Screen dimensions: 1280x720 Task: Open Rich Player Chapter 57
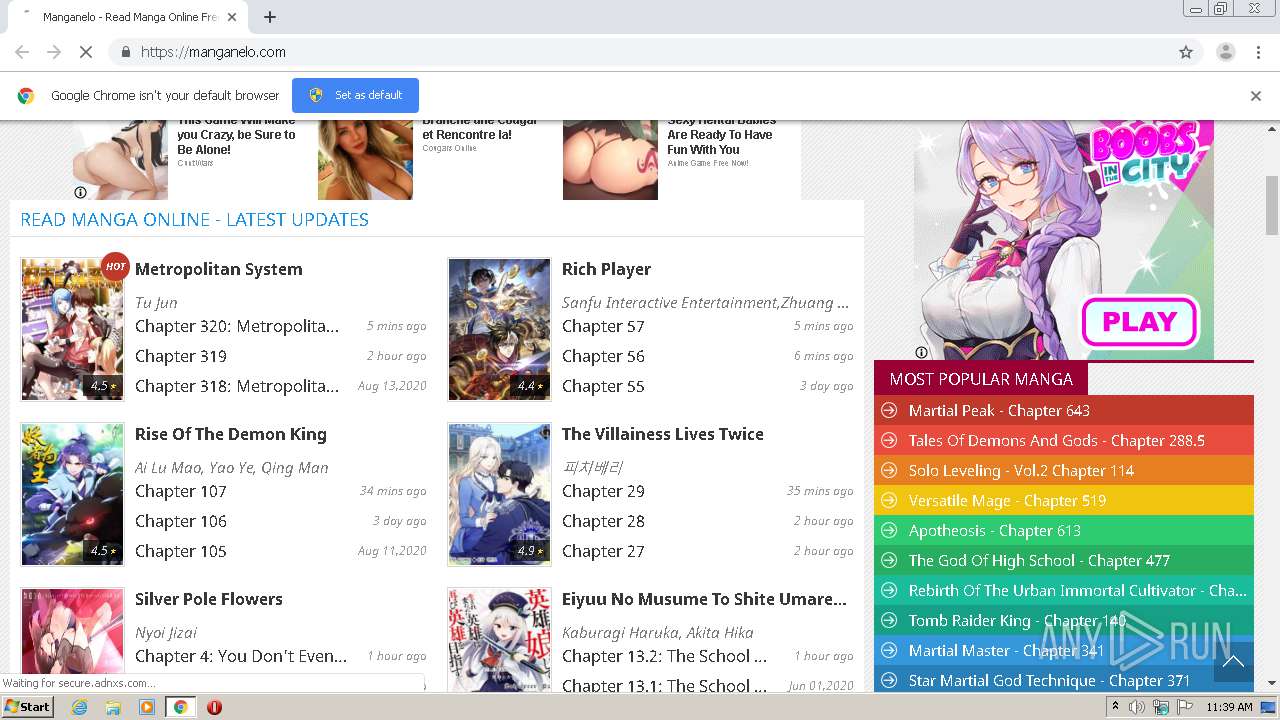pyautogui.click(x=603, y=326)
